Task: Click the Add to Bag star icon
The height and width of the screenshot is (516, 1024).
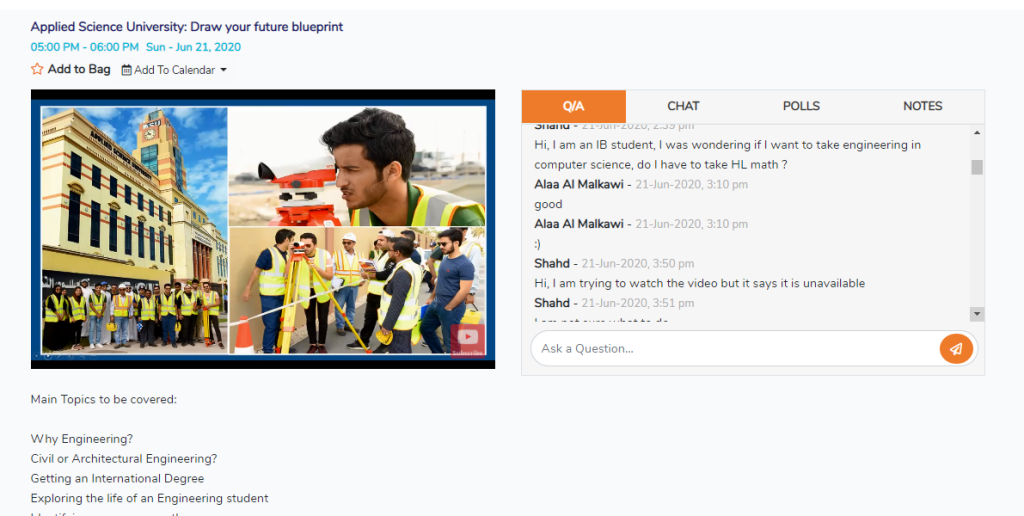Action: click(37, 69)
